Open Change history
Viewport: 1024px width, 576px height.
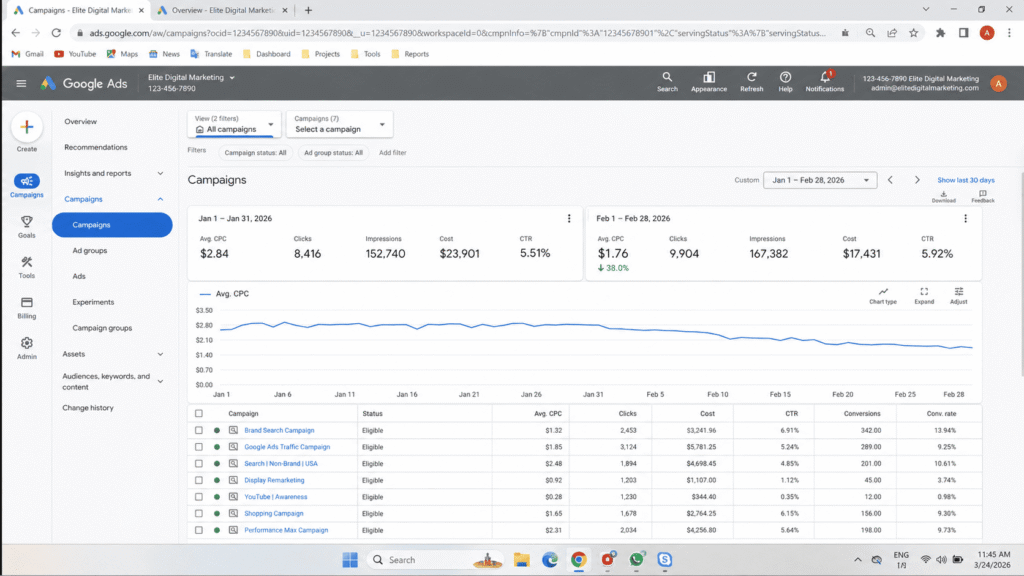click(88, 408)
